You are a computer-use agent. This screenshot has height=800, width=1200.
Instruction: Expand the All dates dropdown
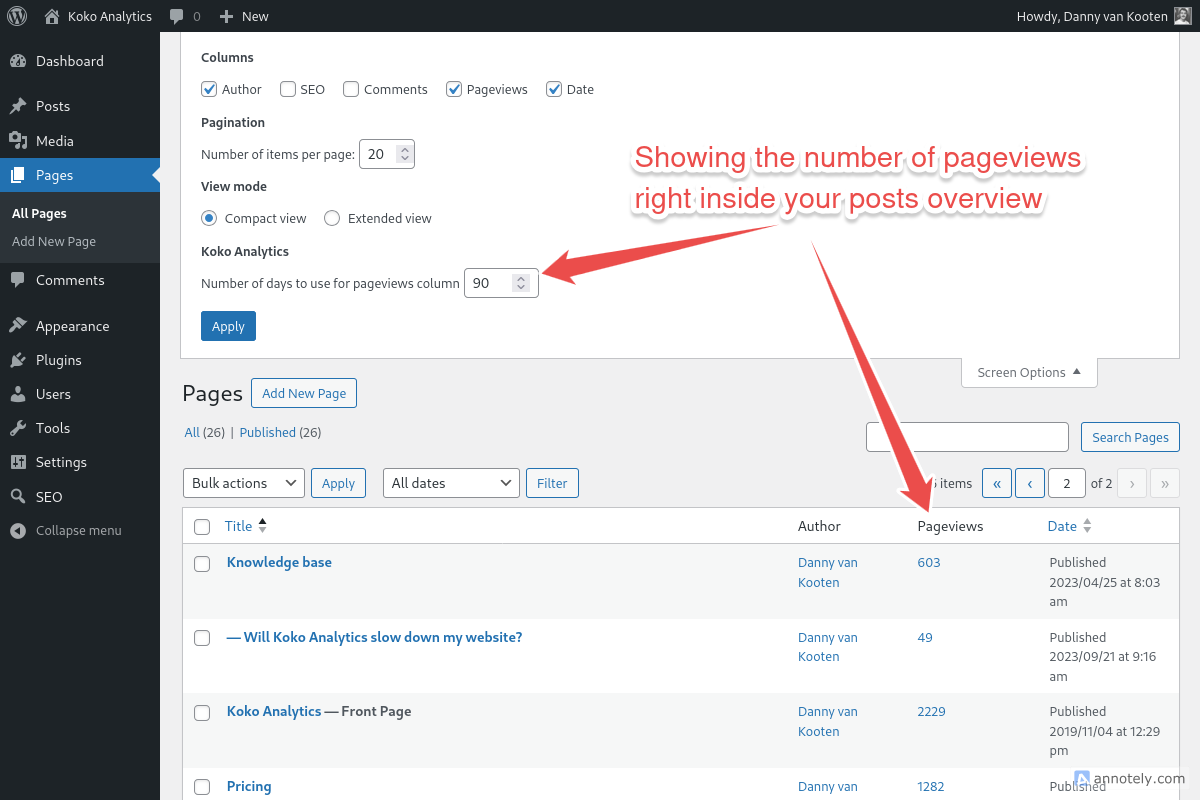pos(450,483)
